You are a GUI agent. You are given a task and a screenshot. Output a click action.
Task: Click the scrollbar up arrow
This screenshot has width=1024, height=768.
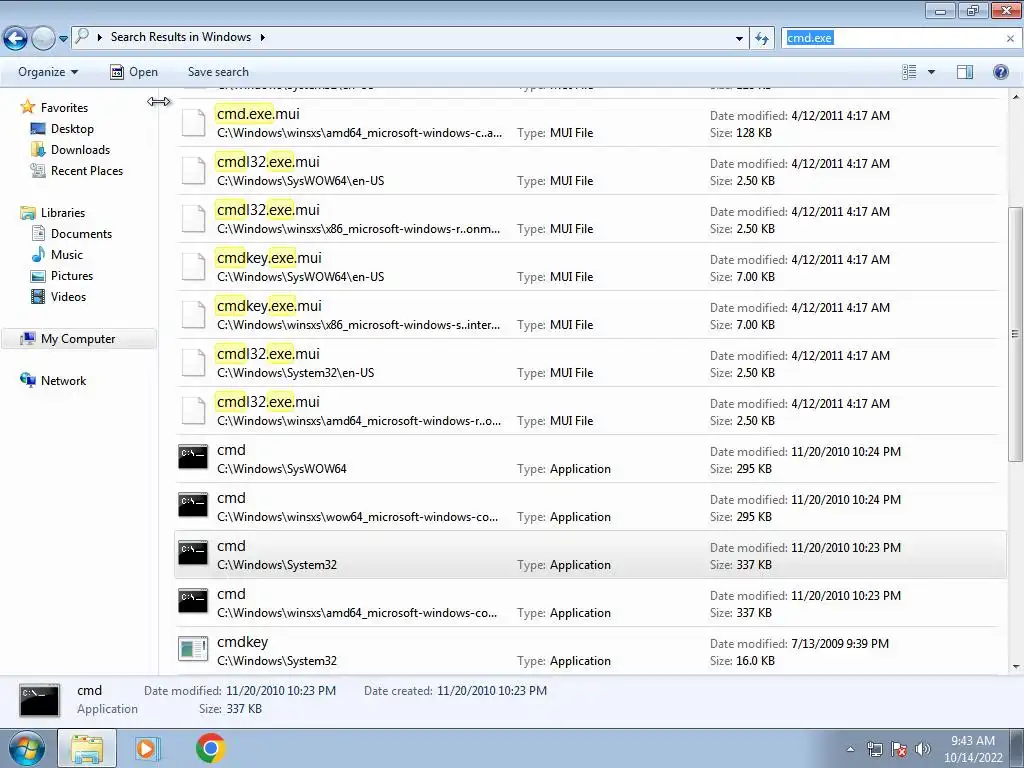[x=1016, y=97]
